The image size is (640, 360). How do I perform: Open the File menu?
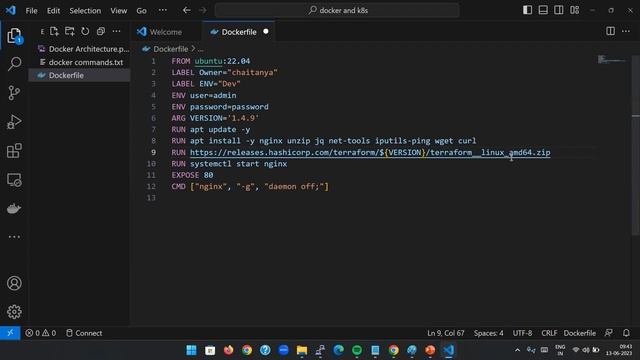[31, 11]
